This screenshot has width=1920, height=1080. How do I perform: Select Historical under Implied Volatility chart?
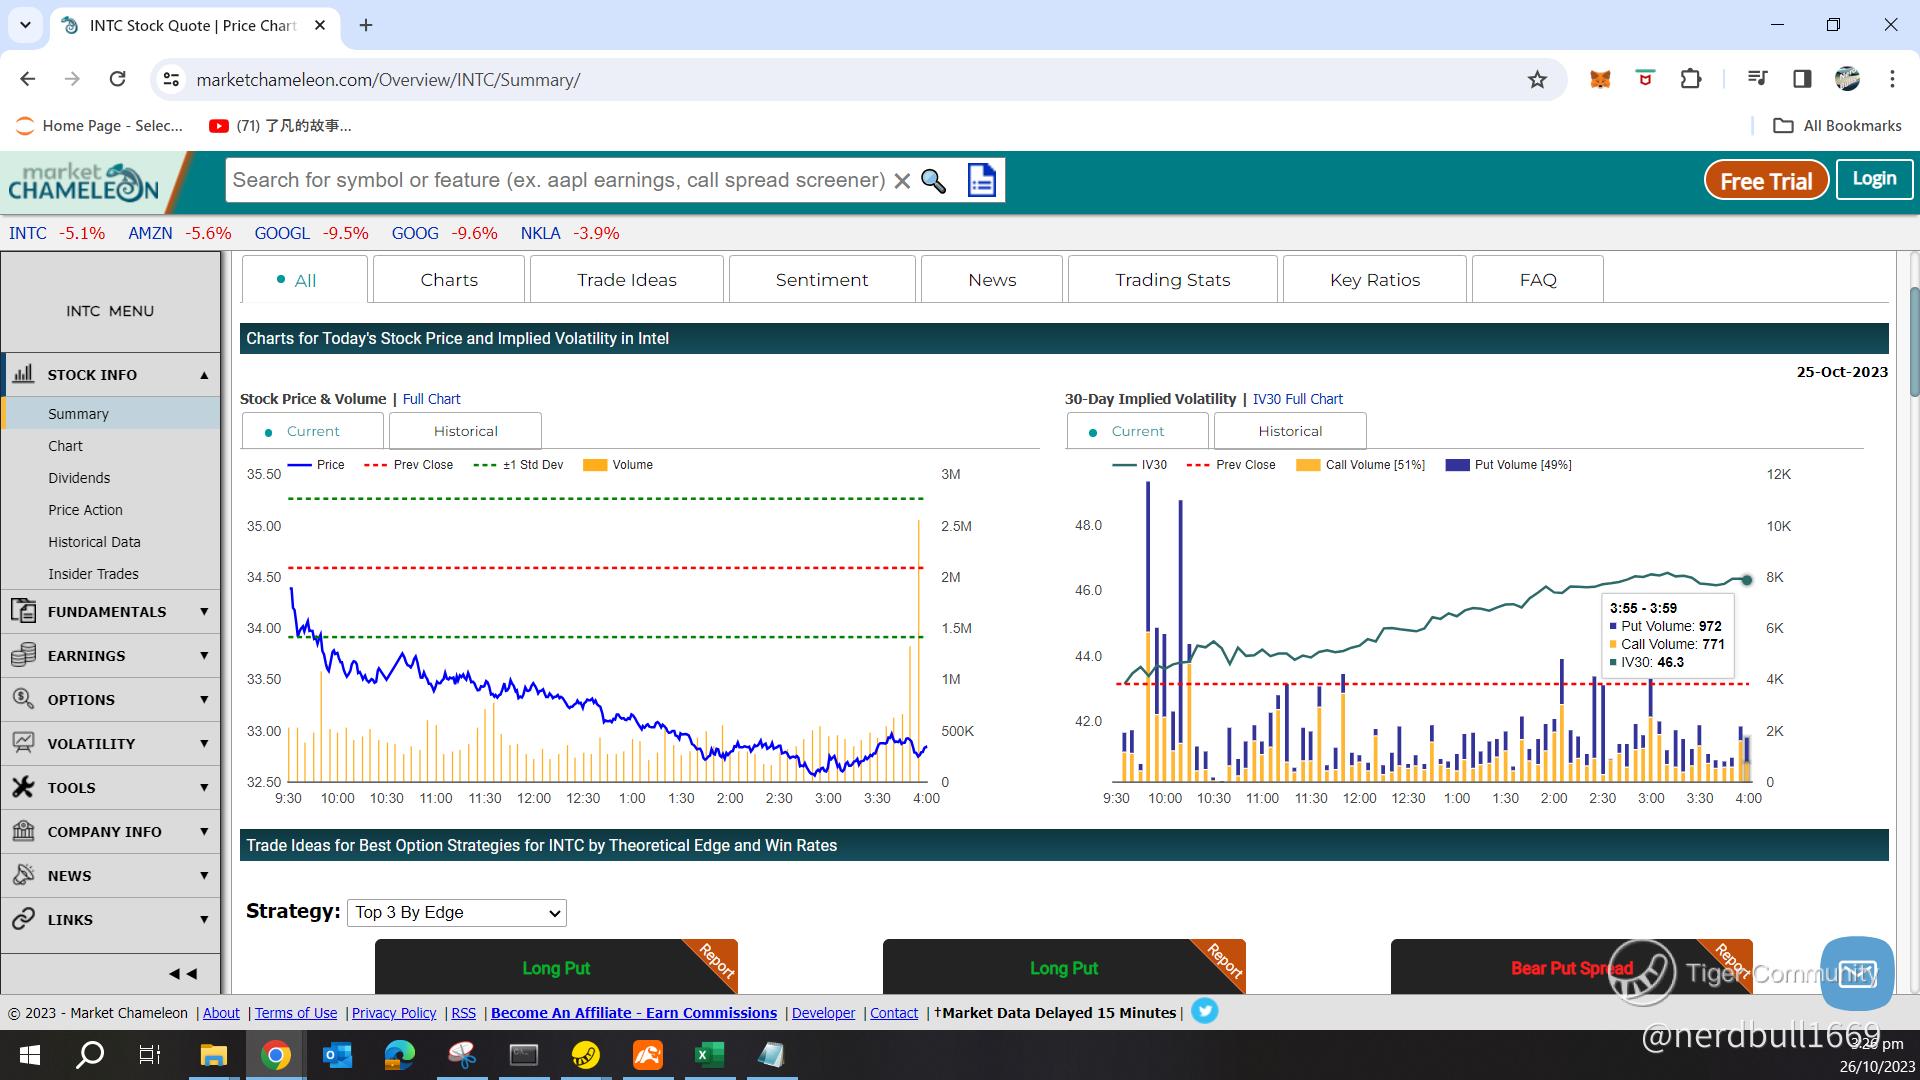coord(1289,431)
